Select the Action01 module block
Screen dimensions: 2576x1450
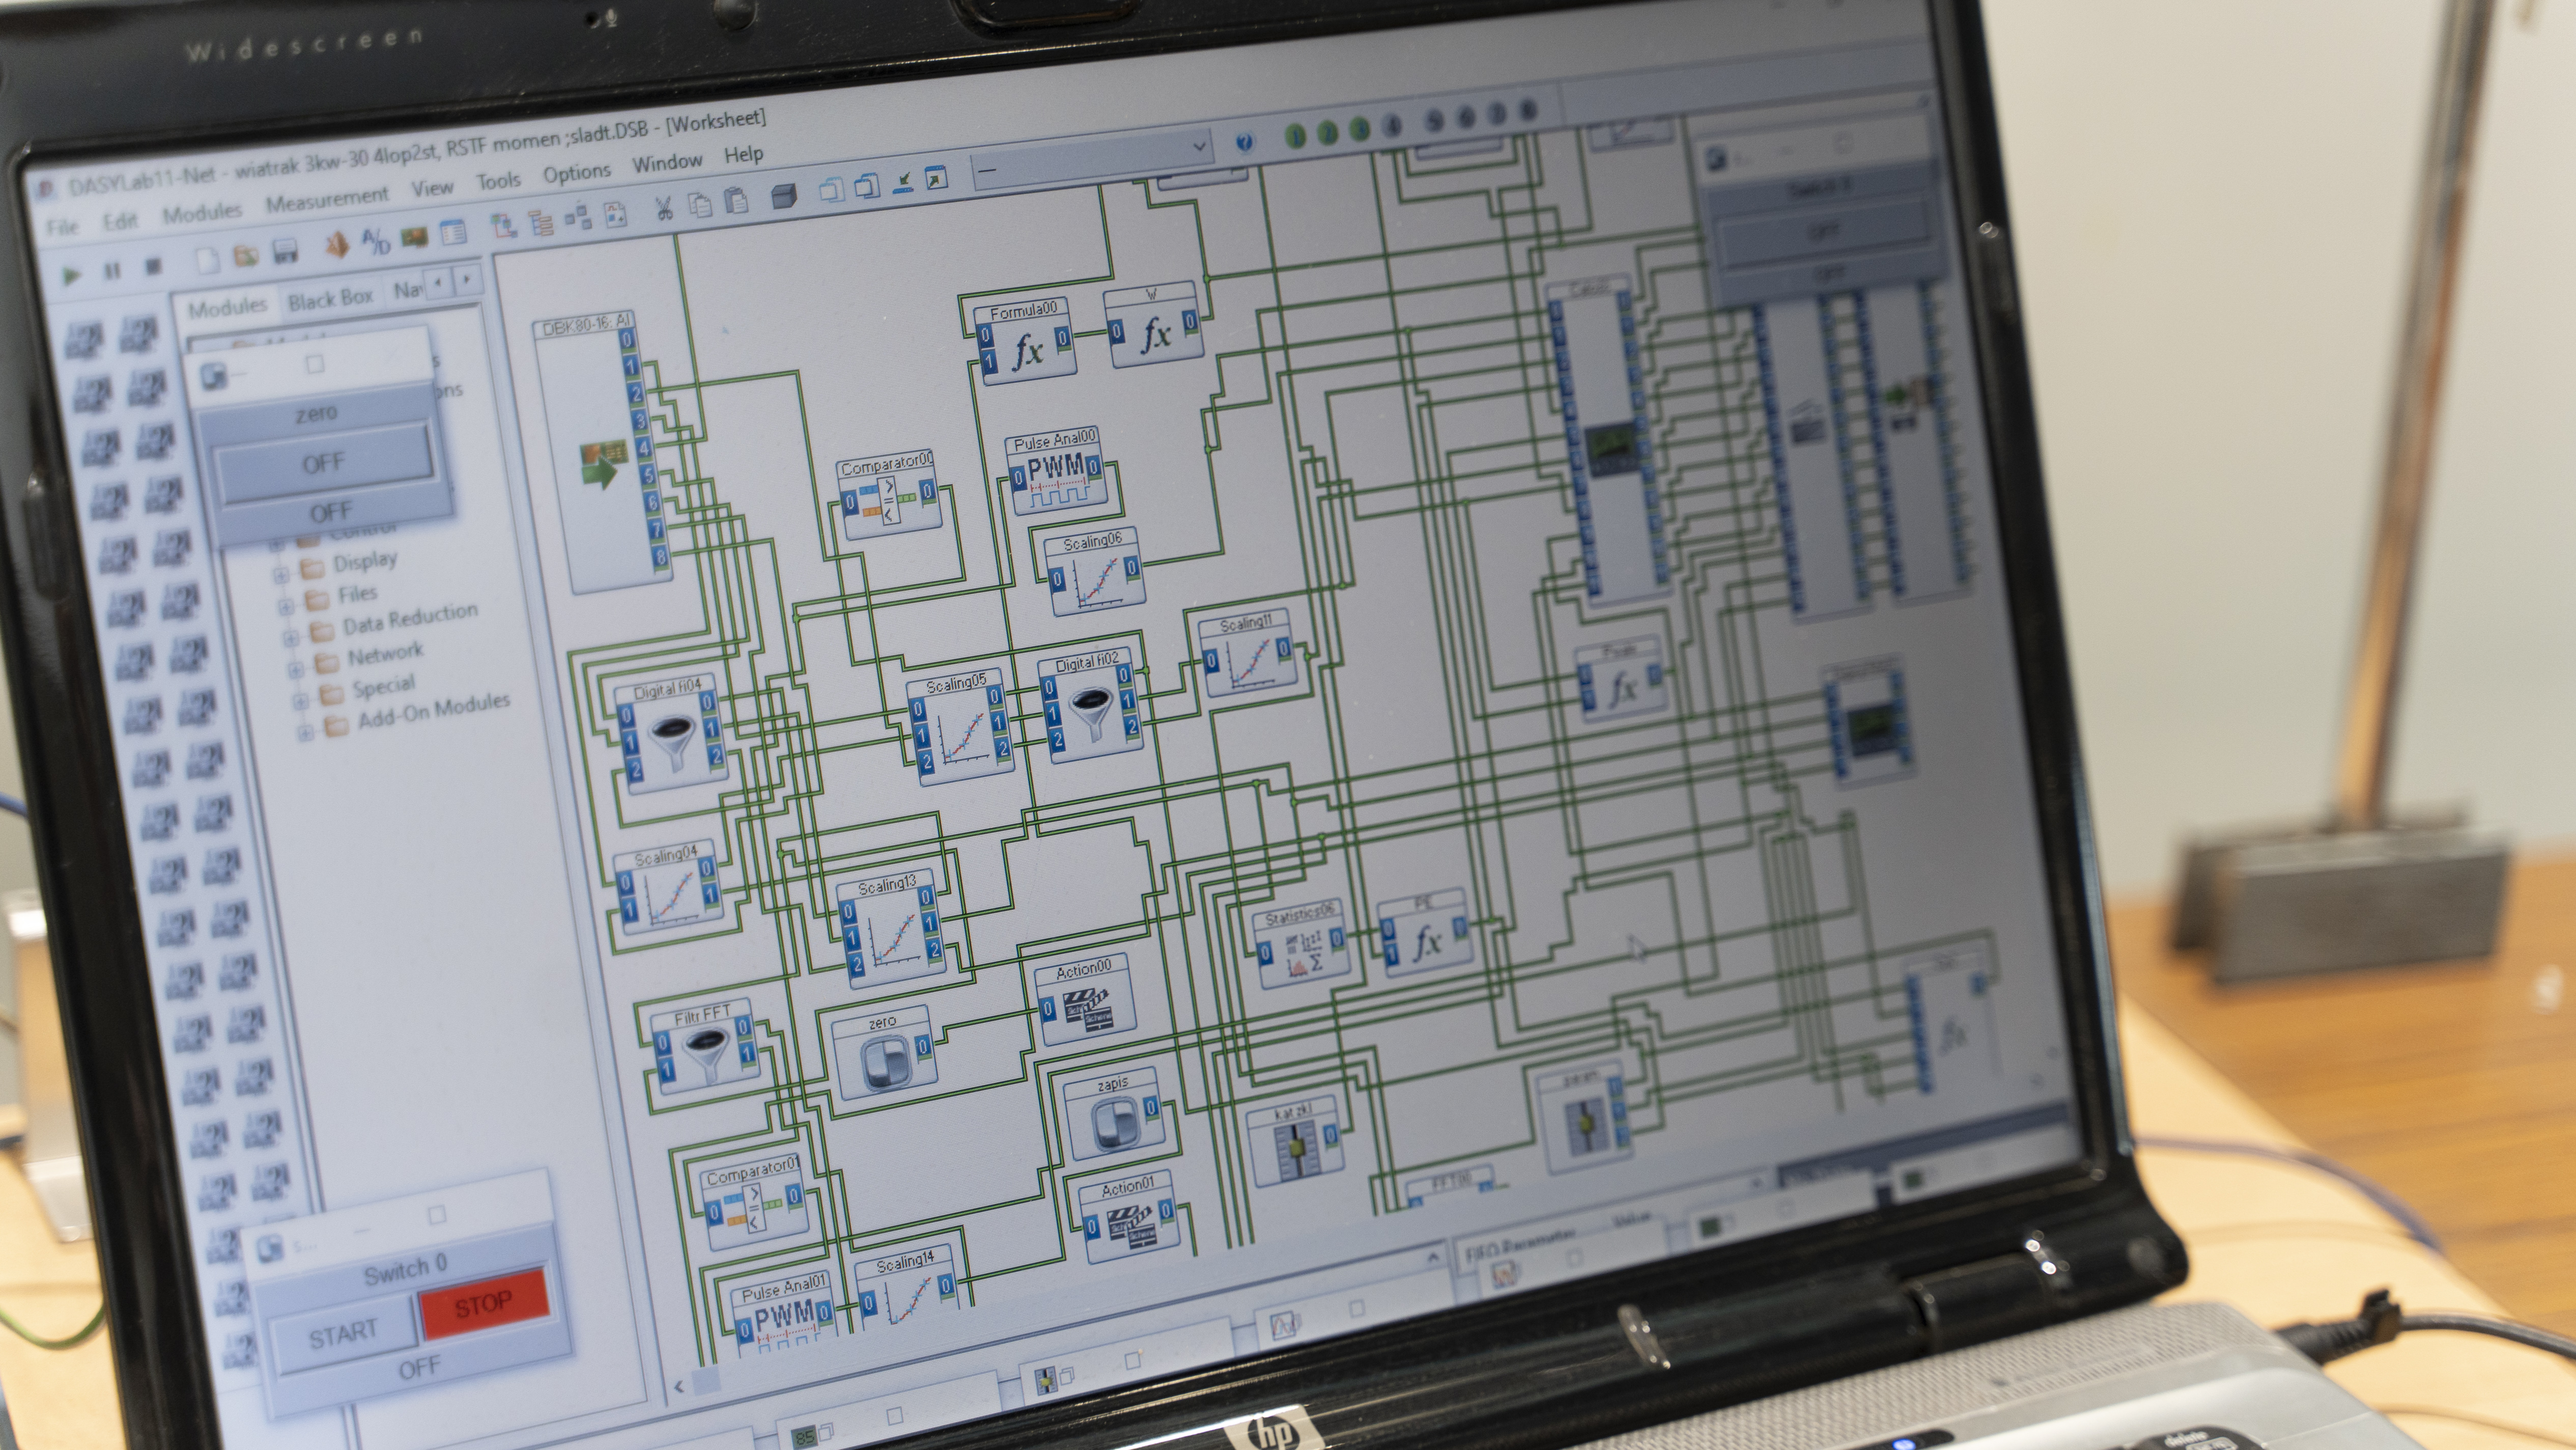1129,1218
